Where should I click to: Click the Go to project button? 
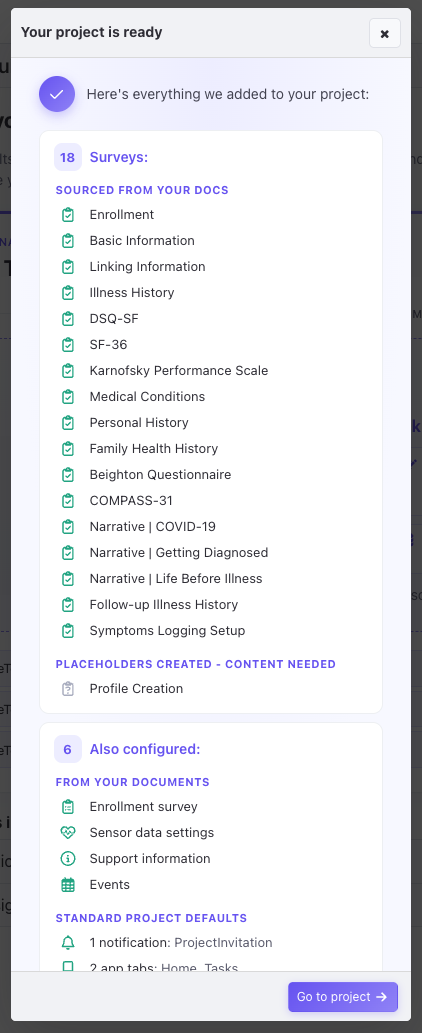coord(342,997)
